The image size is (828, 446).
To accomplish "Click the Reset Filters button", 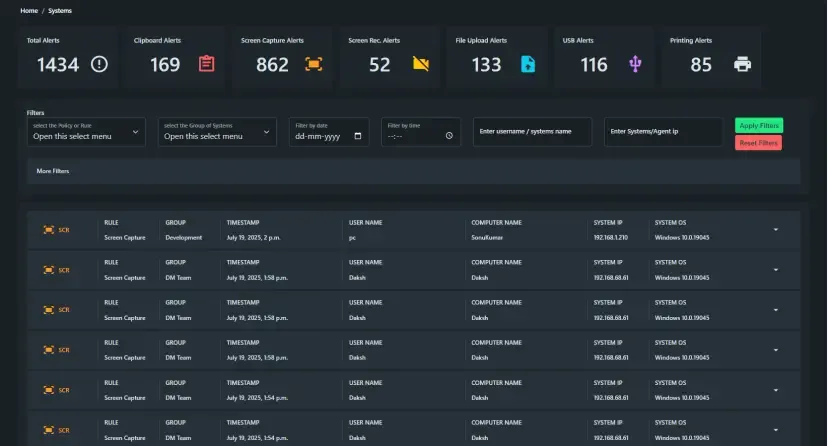I will point(758,143).
